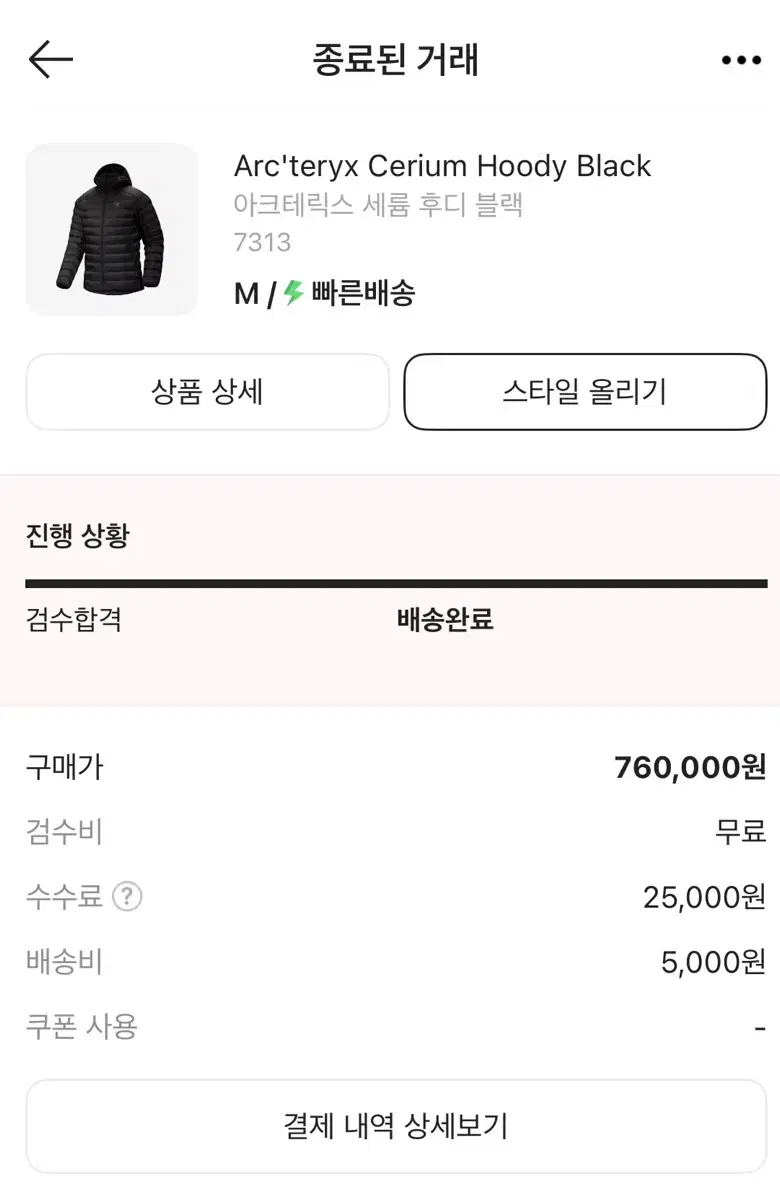
Task: Tap the 종료된 거래 page title
Action: point(396,60)
